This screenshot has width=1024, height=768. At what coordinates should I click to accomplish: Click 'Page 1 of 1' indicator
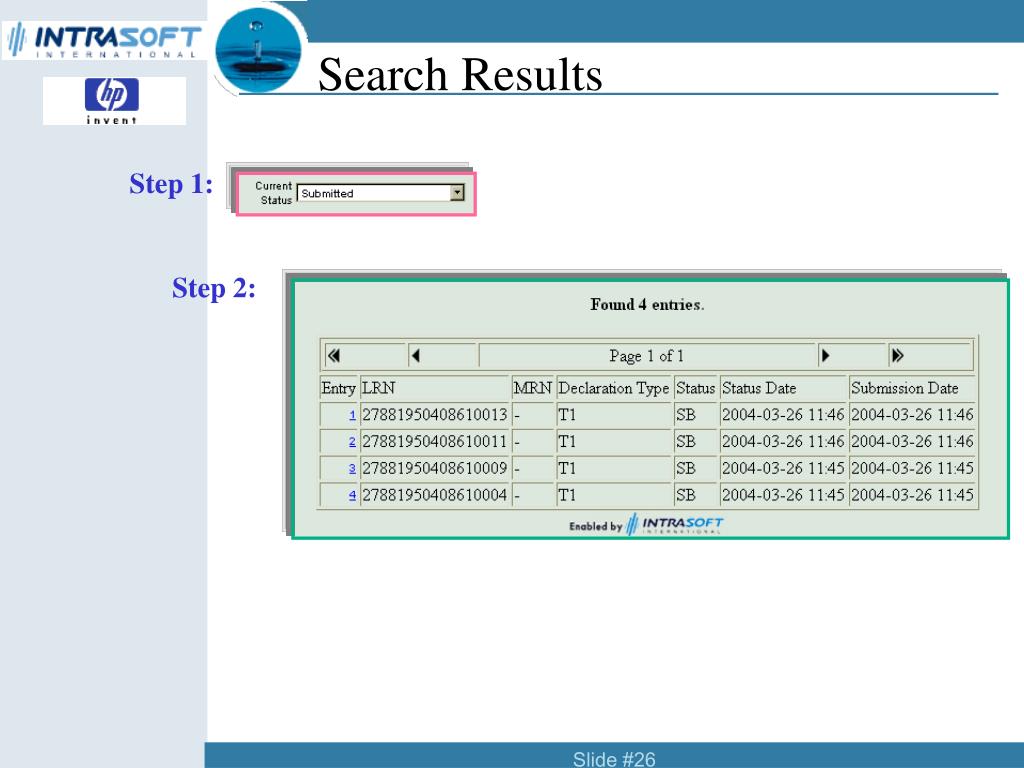point(647,356)
